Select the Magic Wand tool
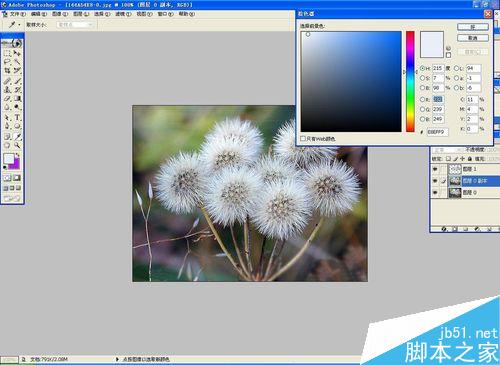Viewport: 500px width, 365px height. tap(17, 61)
